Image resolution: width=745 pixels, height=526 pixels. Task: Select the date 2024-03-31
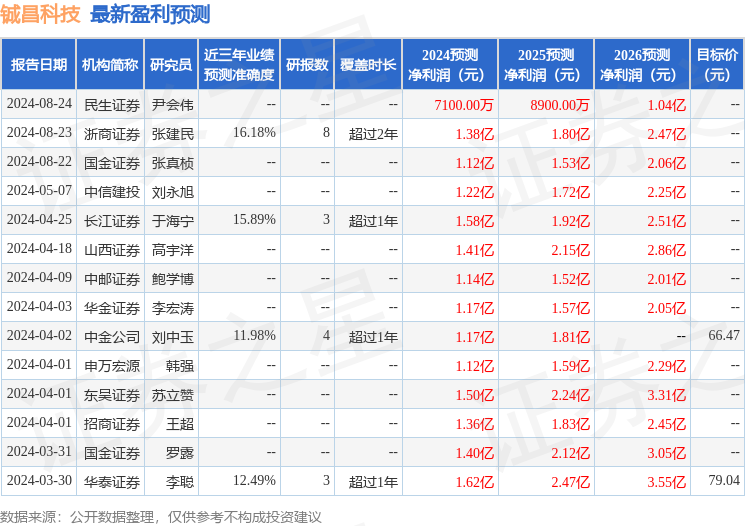[x=39, y=451]
